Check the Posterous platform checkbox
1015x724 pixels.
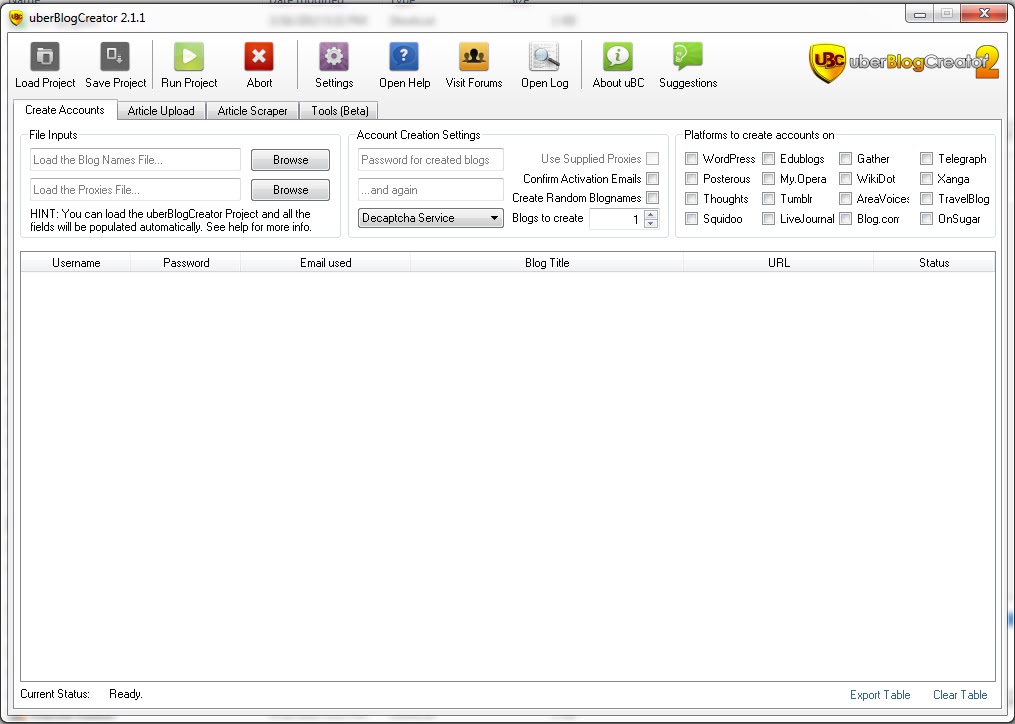point(691,179)
